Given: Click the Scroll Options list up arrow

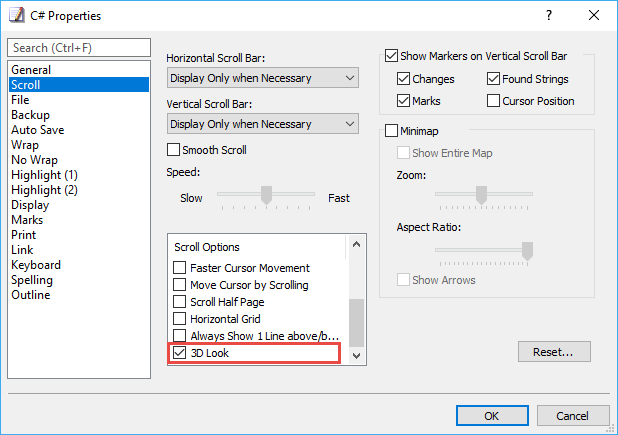Looking at the screenshot, I should [356, 244].
